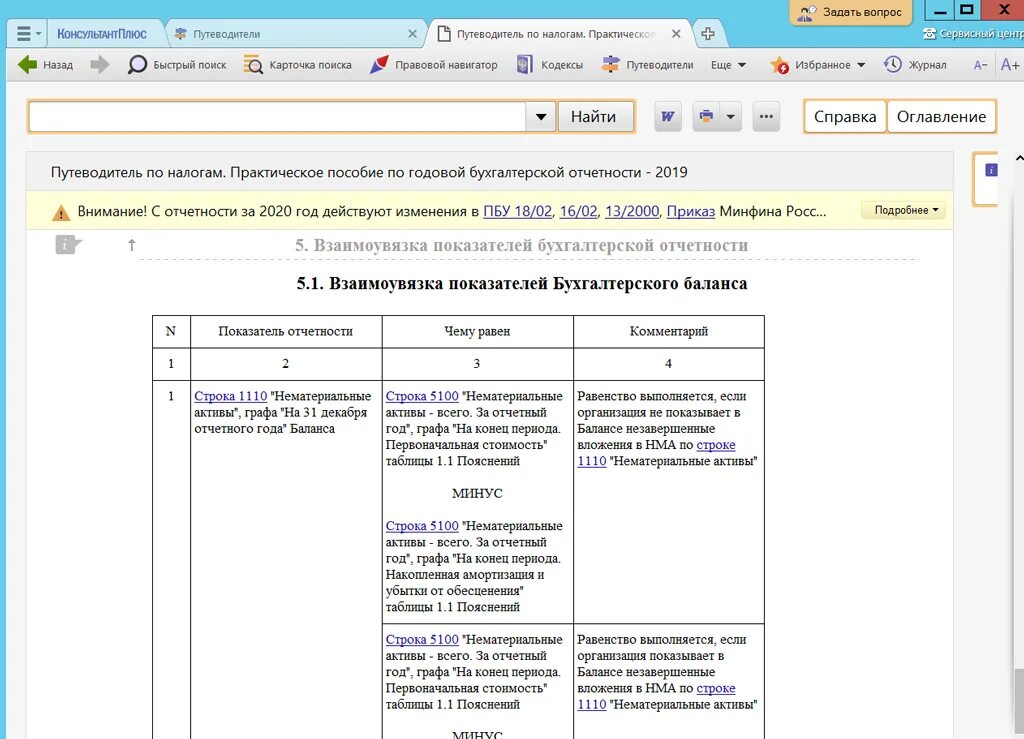Image resolution: width=1024 pixels, height=739 pixels.
Task: Open the ПБУ 18/02 link
Action: point(517,212)
